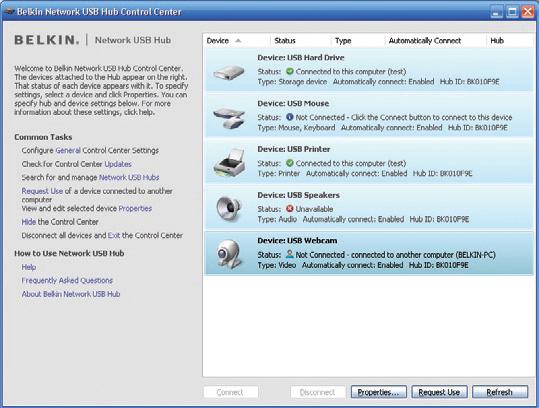Image resolution: width=539 pixels, height=408 pixels.
Task: Click 'Type: Mouse, Keyboard' text
Action: 296,128
